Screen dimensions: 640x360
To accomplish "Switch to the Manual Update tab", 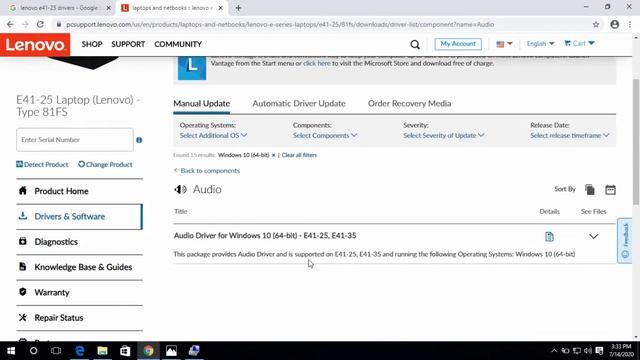I will point(202,104).
